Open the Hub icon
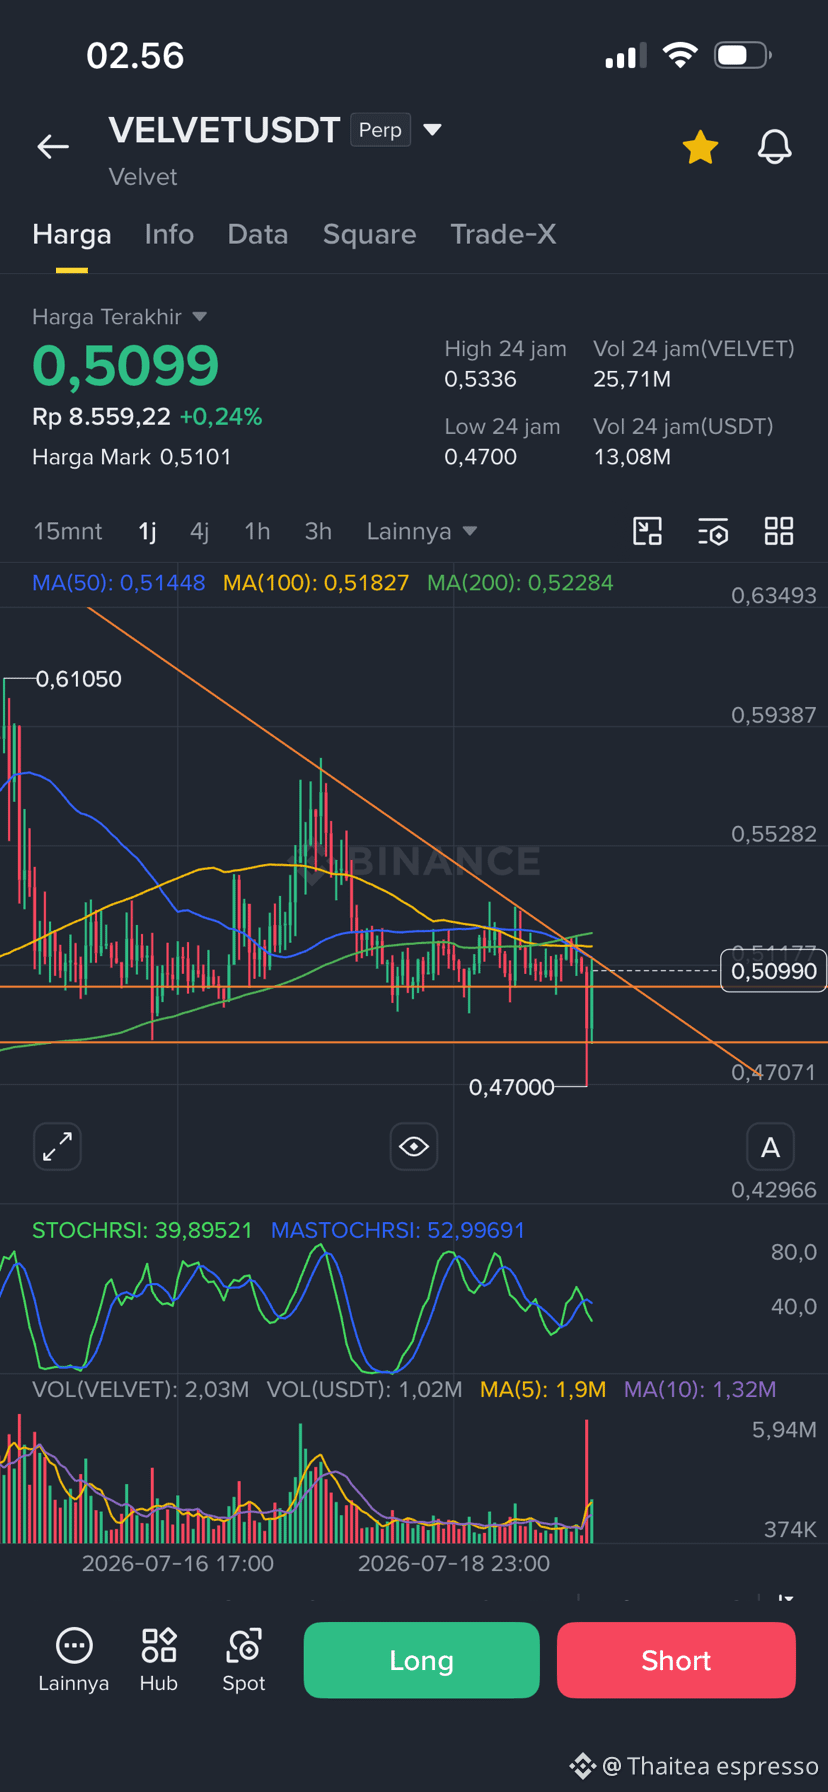The image size is (828, 1792). click(x=159, y=1660)
